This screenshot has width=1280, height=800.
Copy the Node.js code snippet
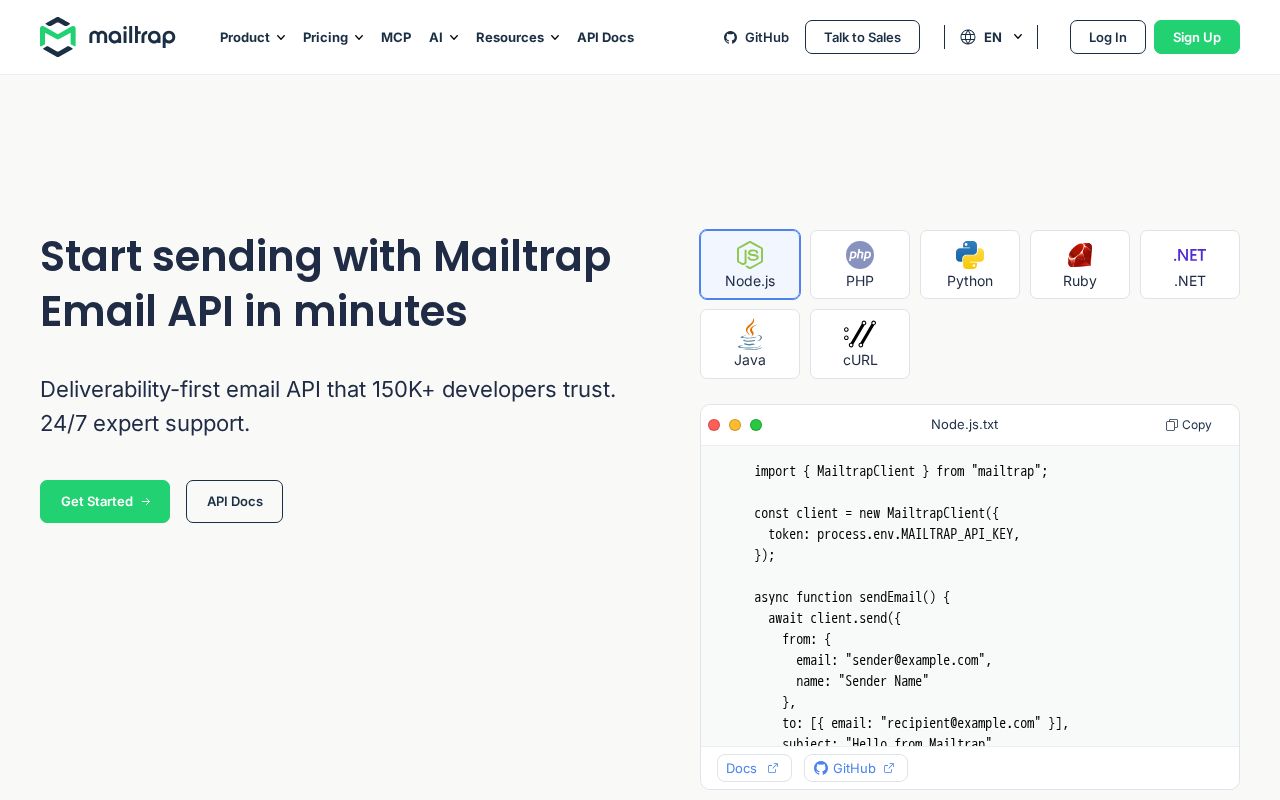click(1188, 425)
